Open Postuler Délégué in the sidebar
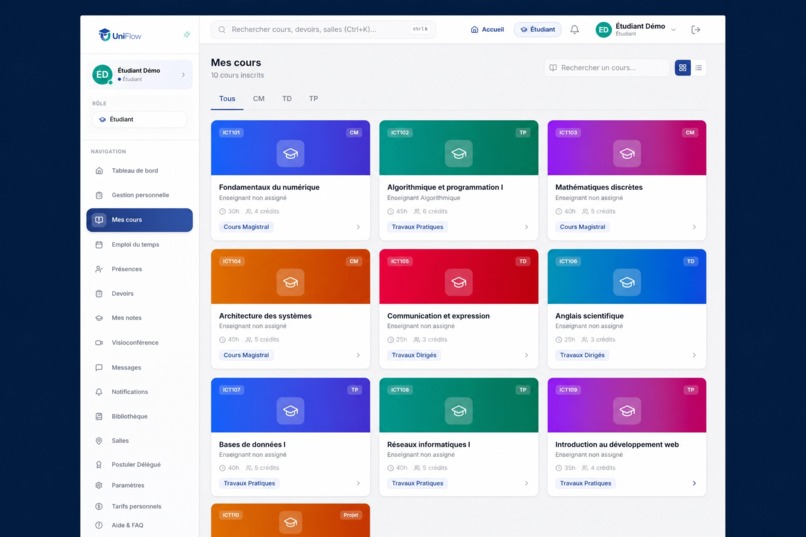Screen dimensions: 806x537 pos(139,465)
